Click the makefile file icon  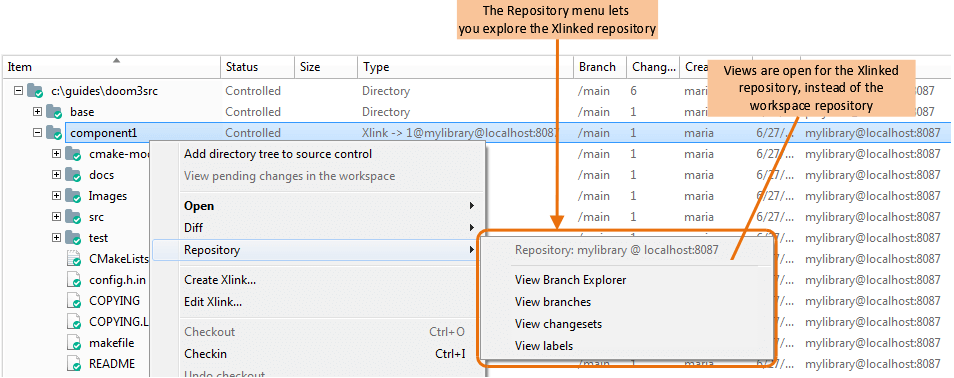(74, 343)
